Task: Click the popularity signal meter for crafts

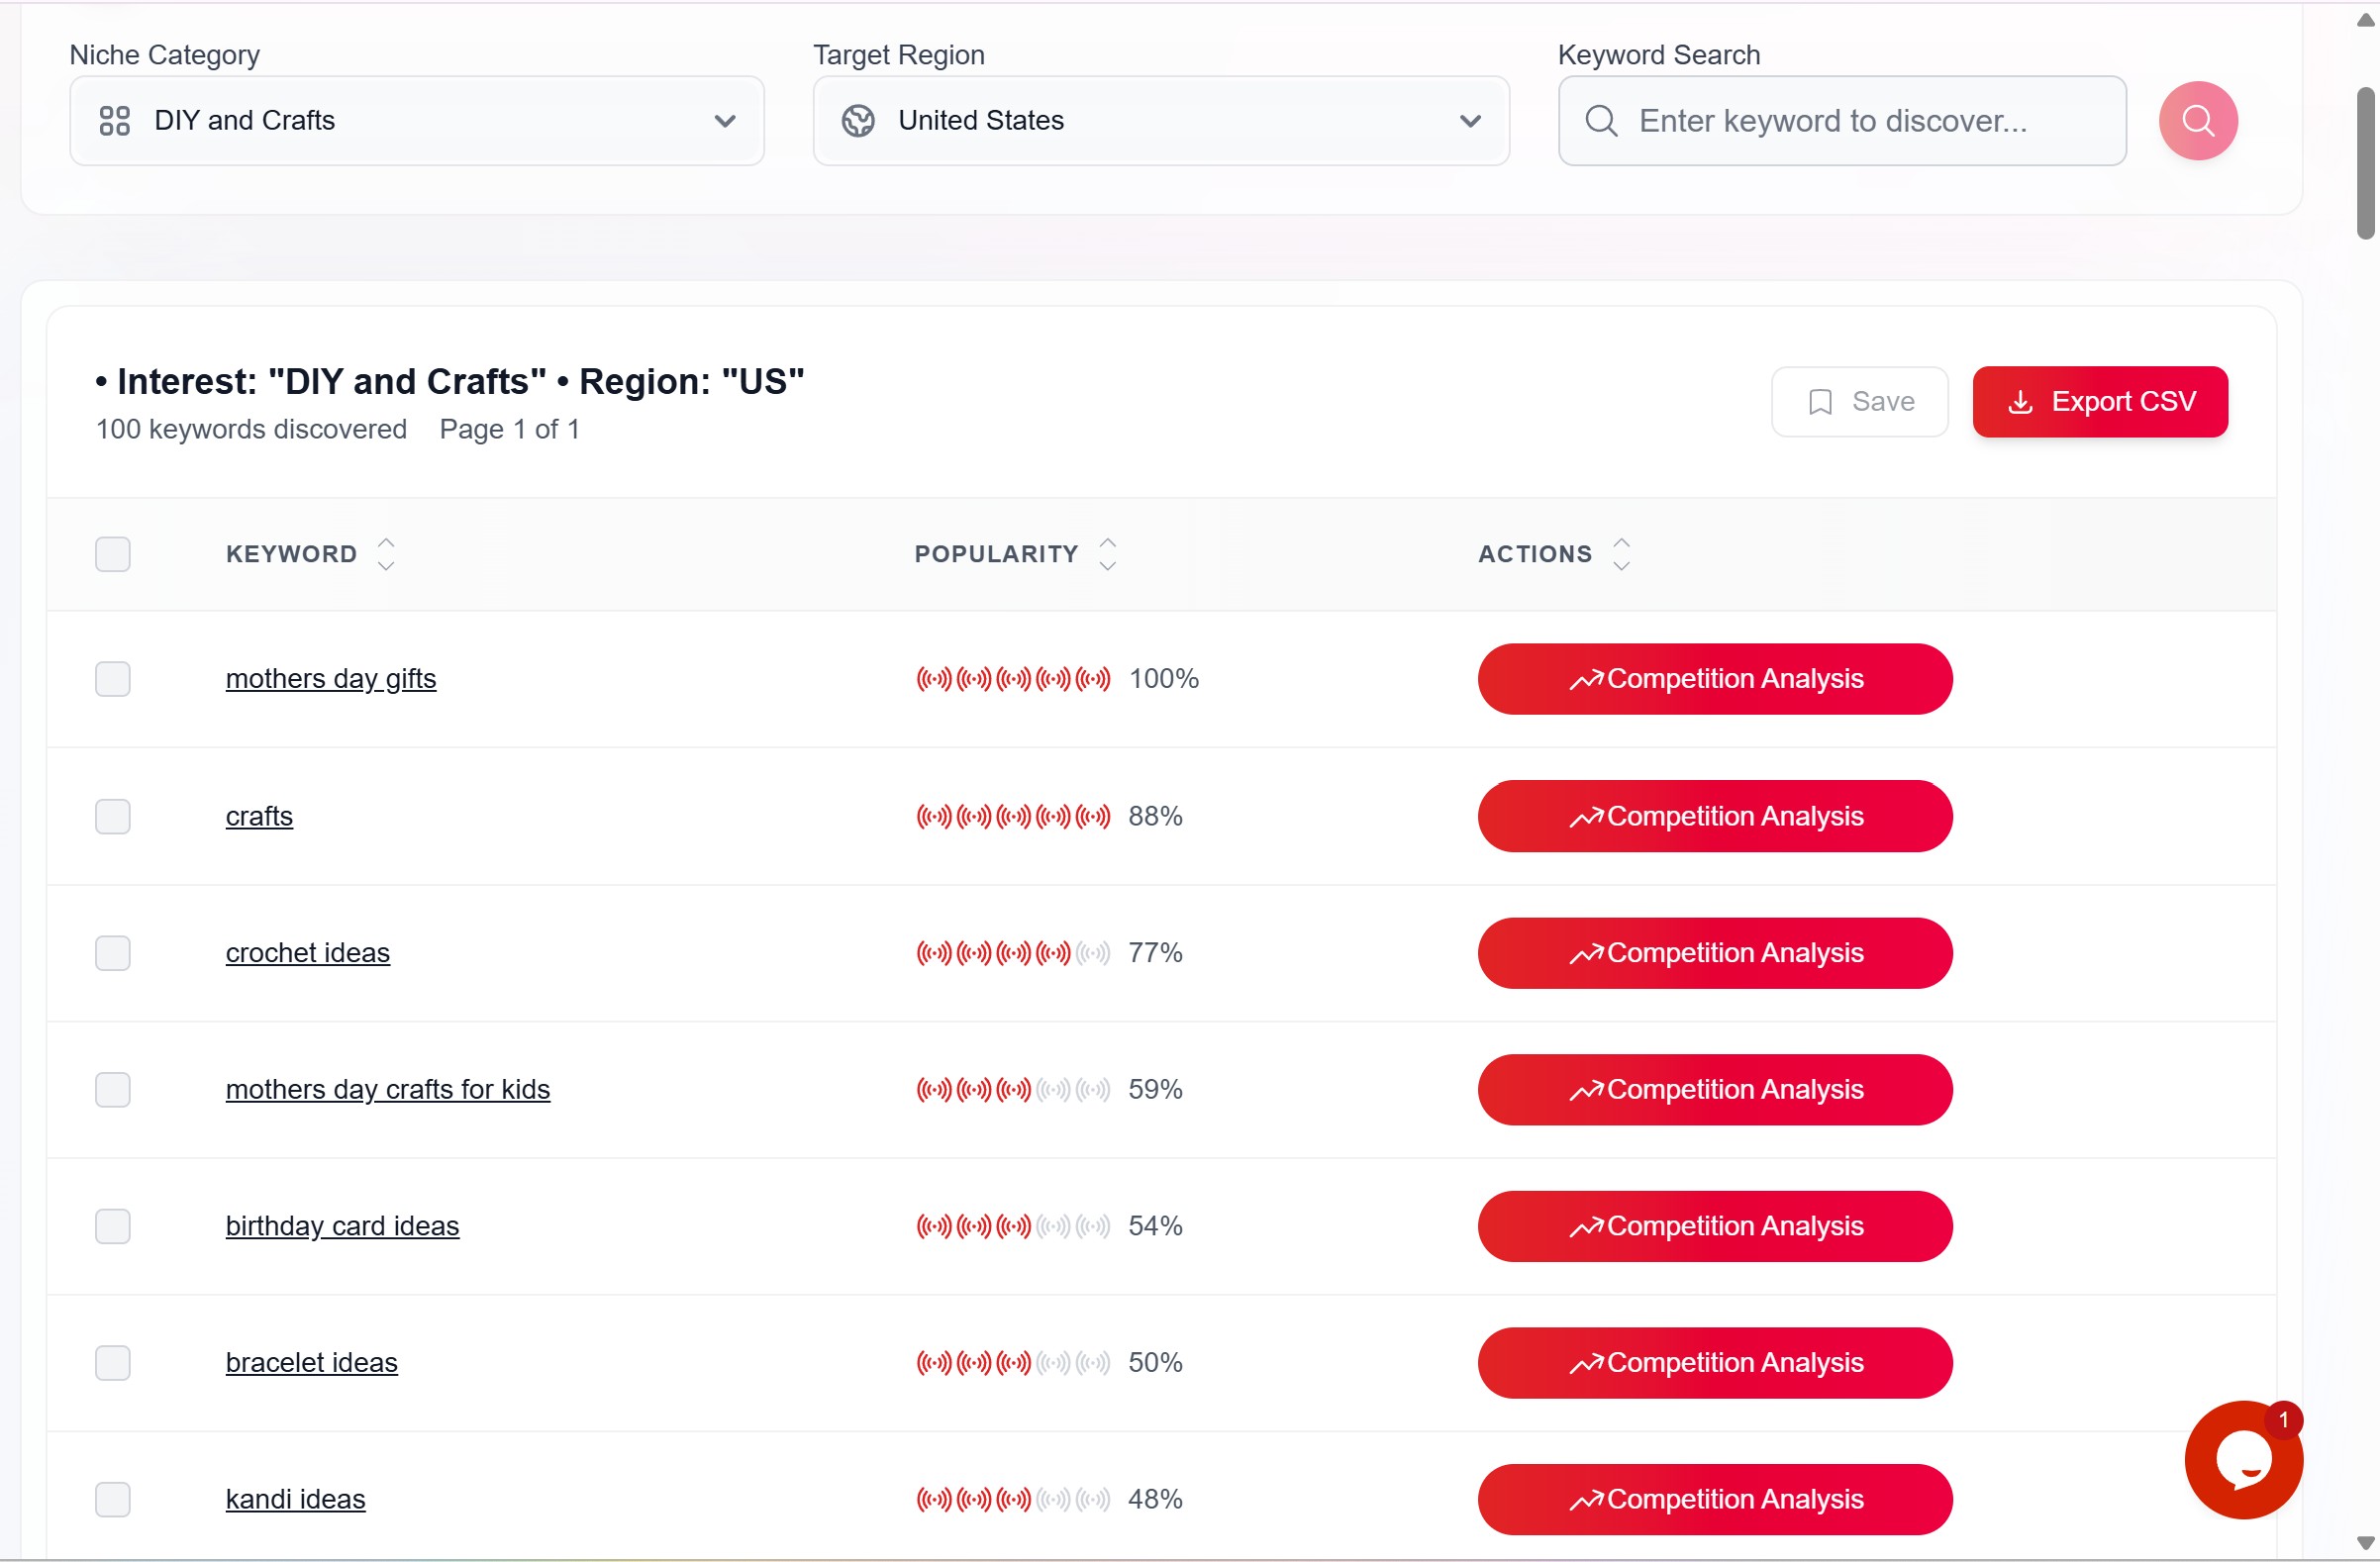Action: [x=1013, y=817]
